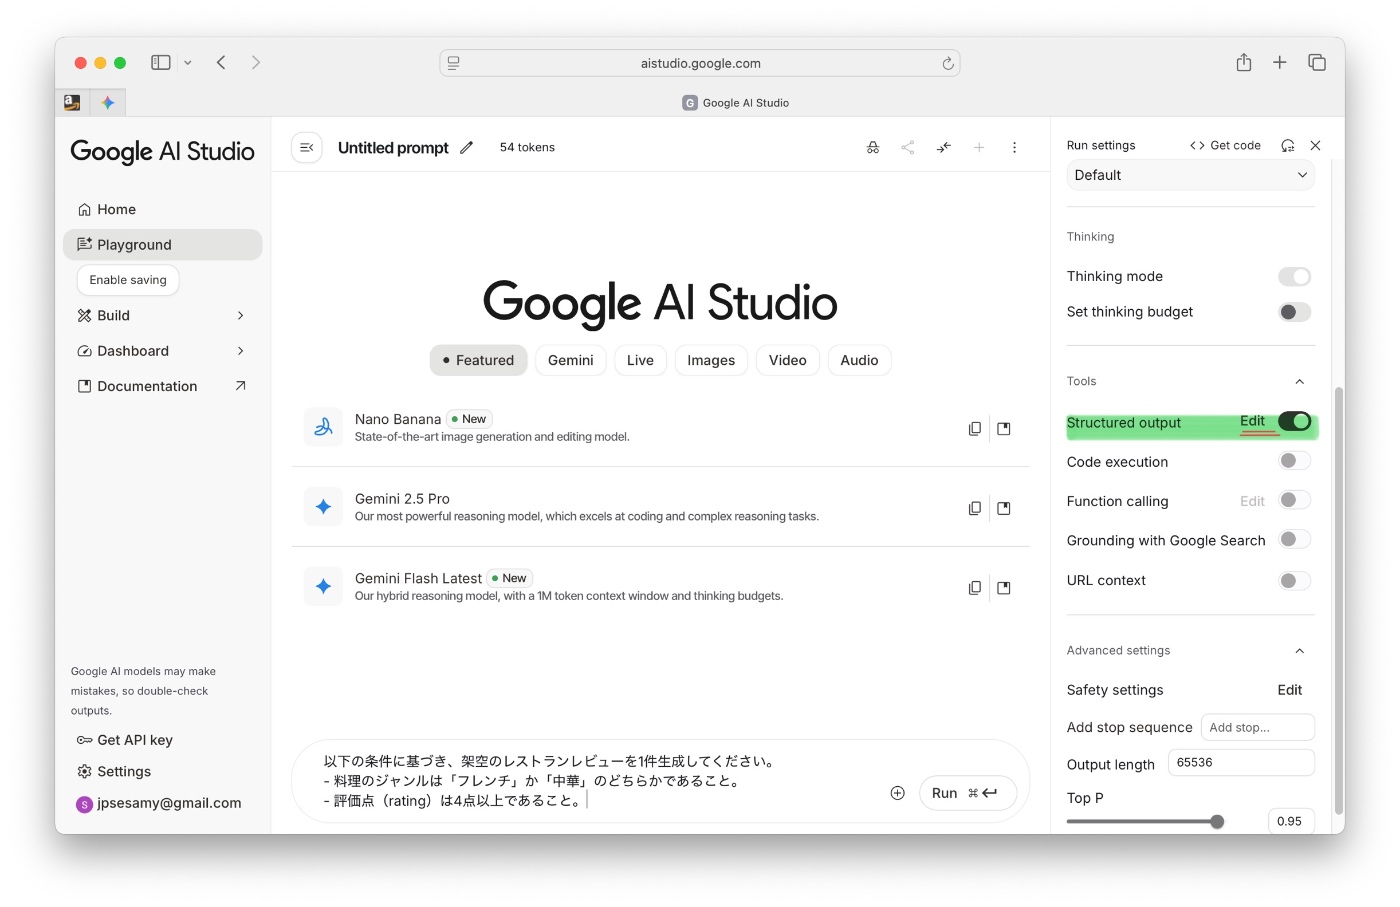The height and width of the screenshot is (907, 1400).
Task: Open Safari share menu icon
Action: 1244,62
